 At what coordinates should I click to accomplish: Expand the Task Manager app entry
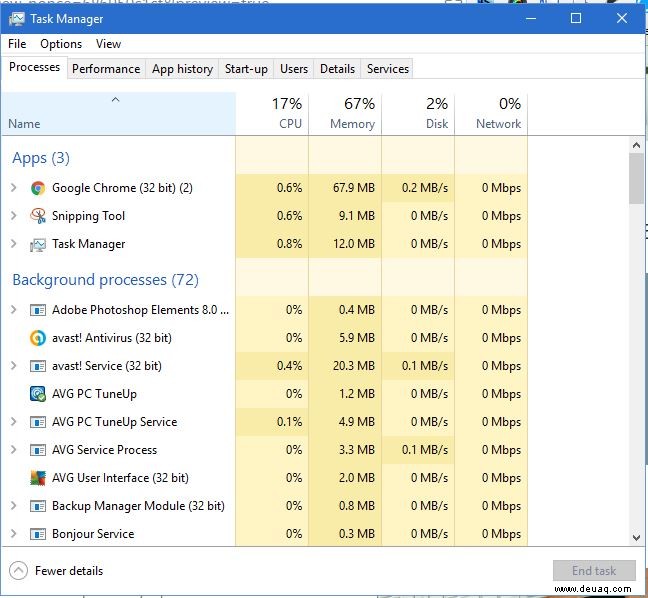(14, 244)
